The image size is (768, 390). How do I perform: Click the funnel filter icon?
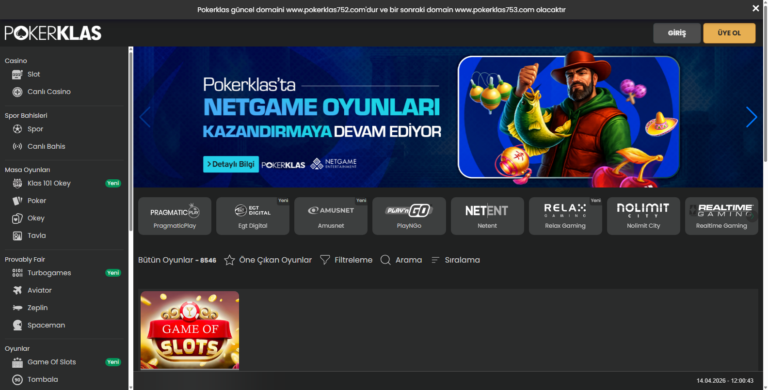tap(325, 260)
